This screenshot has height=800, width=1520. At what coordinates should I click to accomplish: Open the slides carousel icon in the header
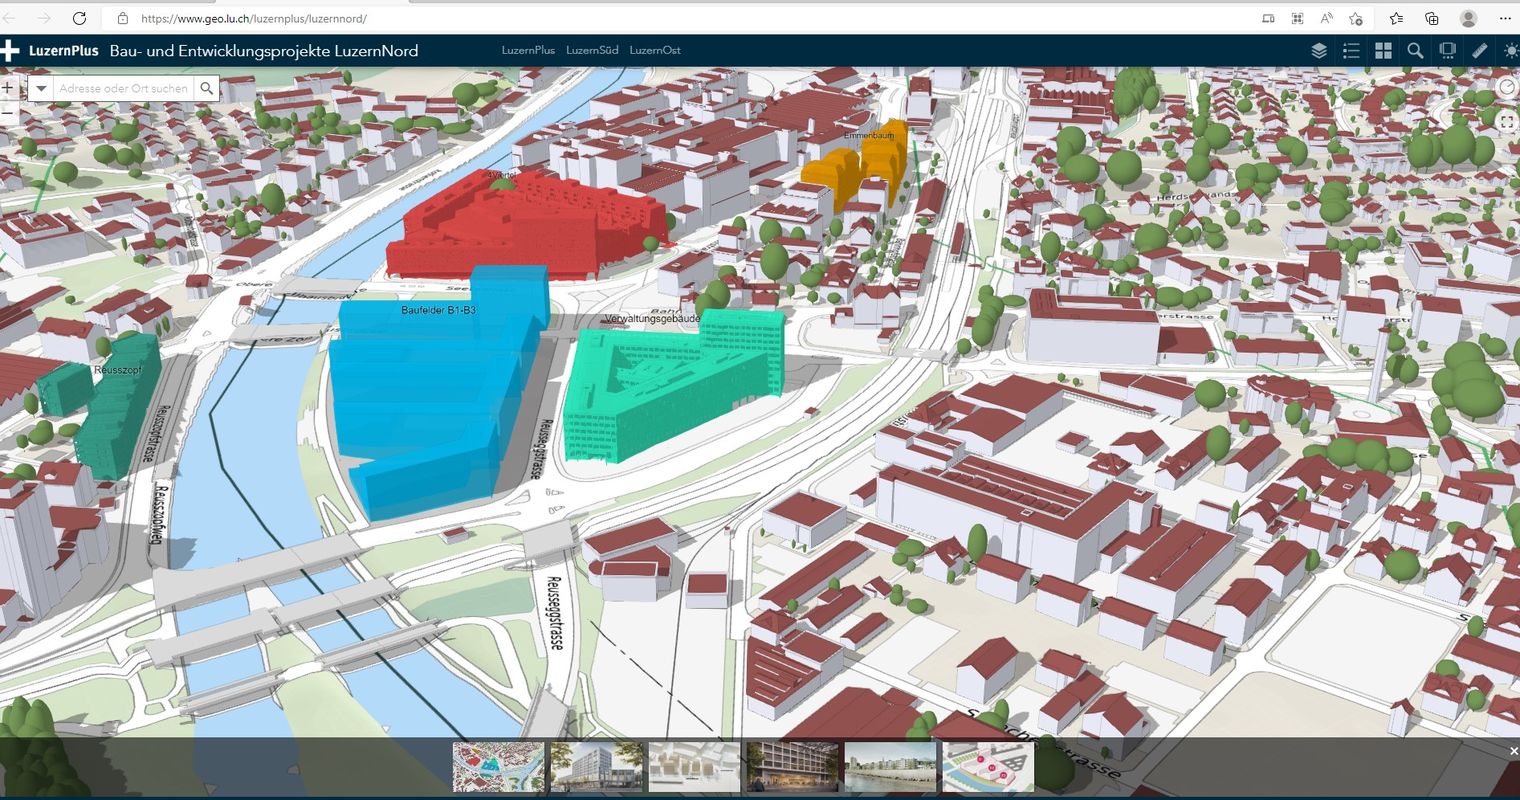(x=1447, y=50)
